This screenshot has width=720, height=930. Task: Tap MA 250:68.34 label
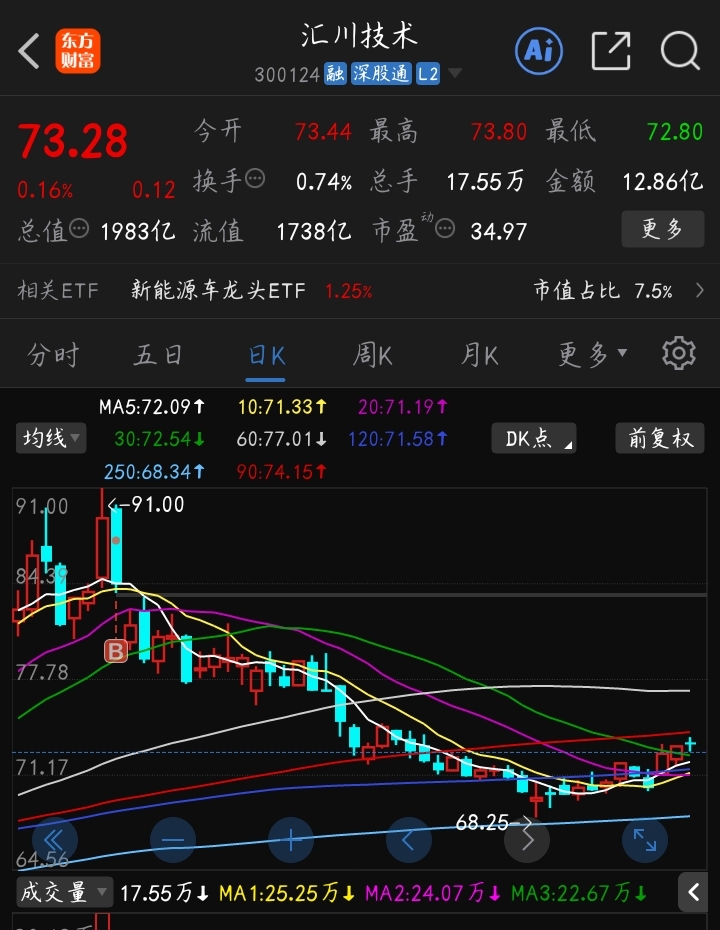[x=154, y=472]
